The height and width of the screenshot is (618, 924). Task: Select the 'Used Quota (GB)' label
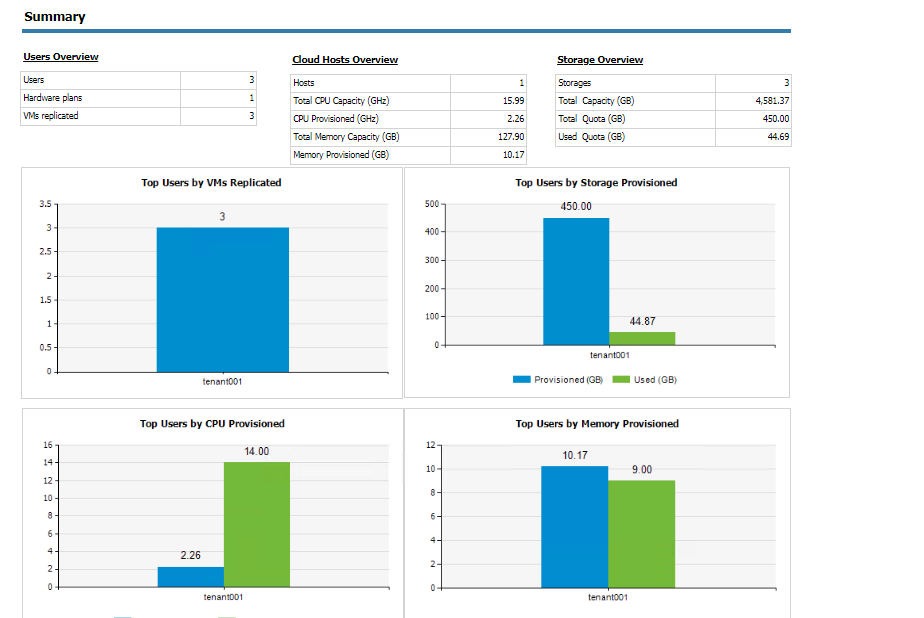592,137
